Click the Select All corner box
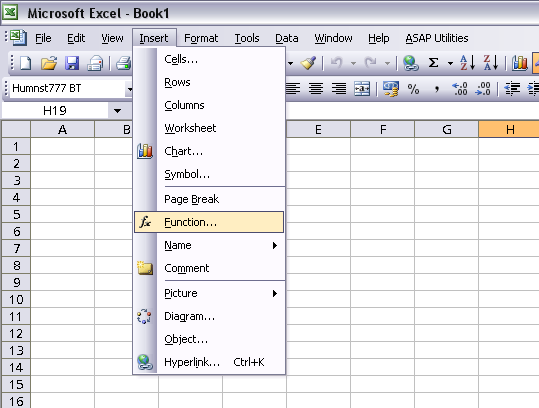539x408 pixels. pos(16,130)
